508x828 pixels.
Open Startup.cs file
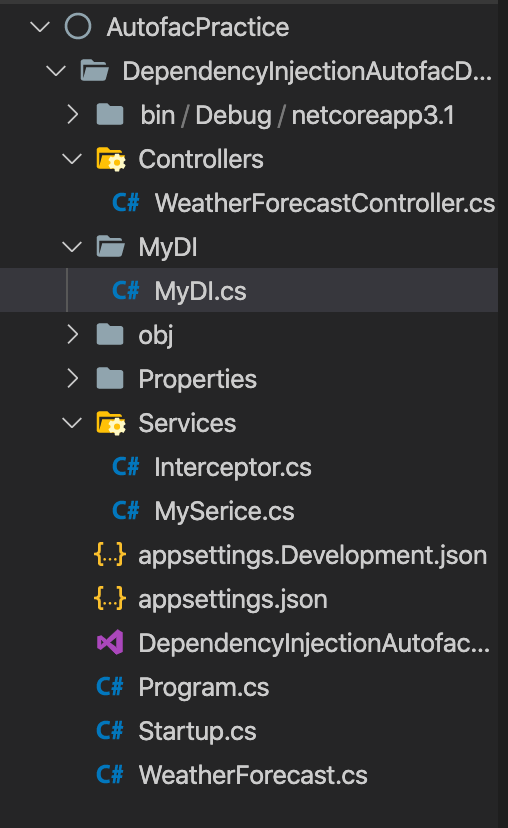[x=197, y=731]
